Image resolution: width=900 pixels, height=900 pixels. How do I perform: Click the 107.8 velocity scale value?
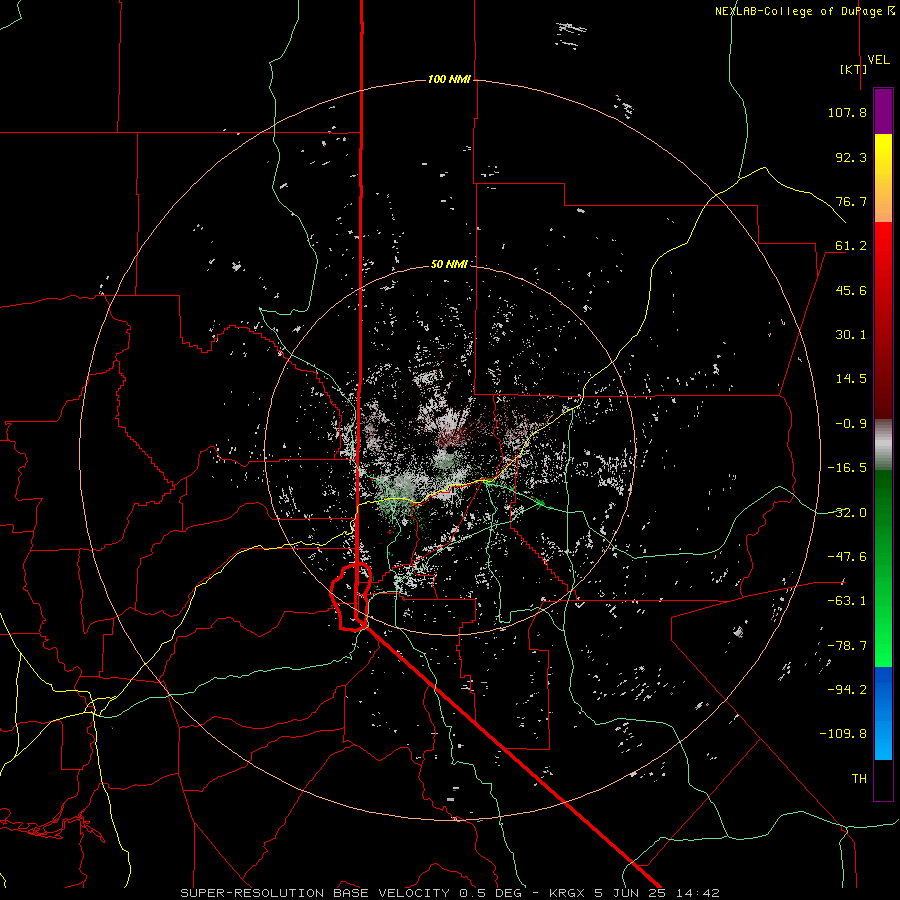847,112
